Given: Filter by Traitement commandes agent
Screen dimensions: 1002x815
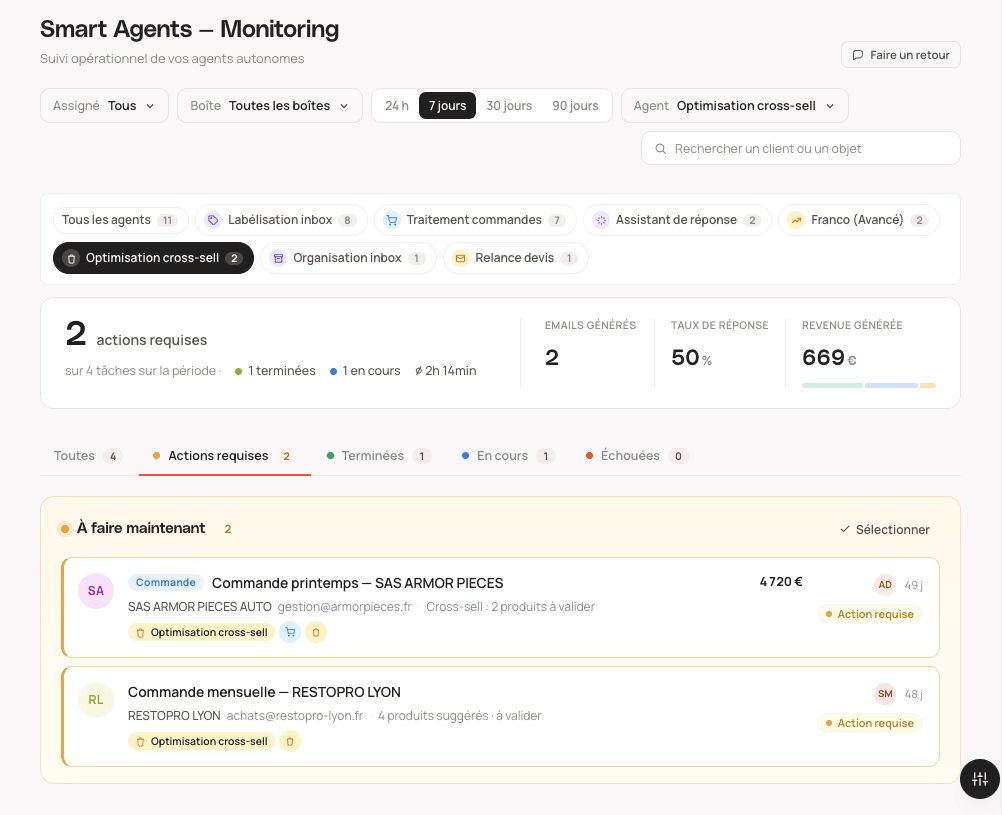Looking at the screenshot, I should [475, 220].
